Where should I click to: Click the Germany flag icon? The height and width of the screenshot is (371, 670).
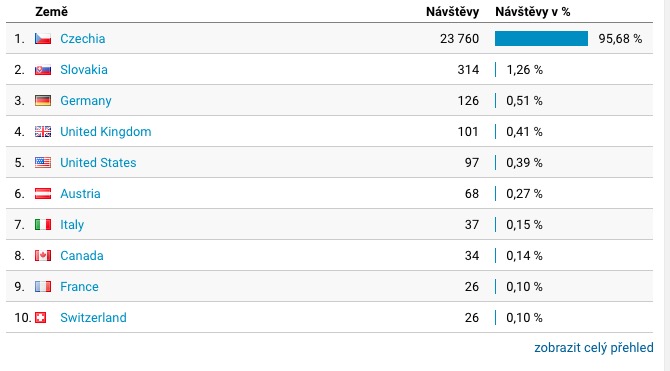pyautogui.click(x=43, y=101)
